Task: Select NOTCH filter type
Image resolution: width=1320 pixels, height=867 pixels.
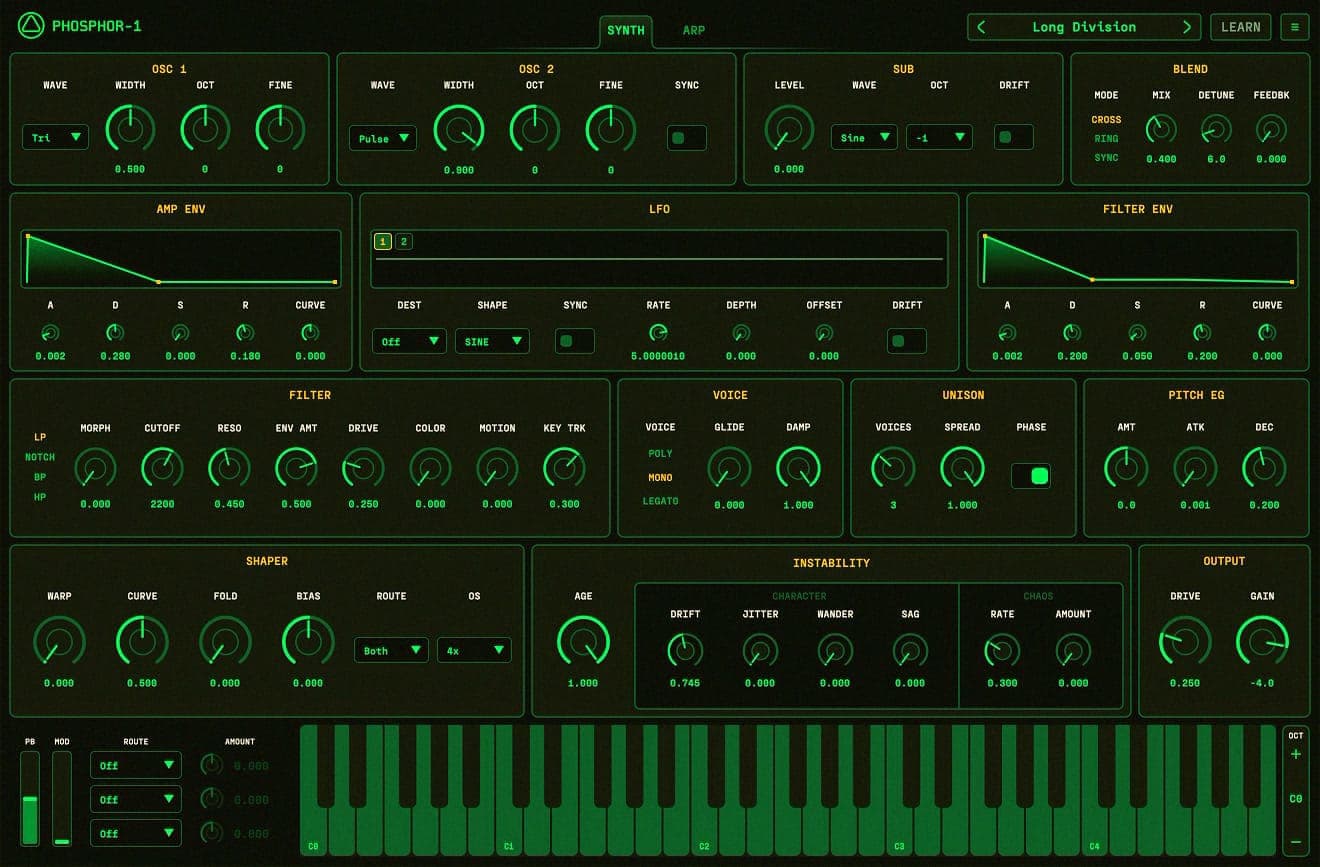Action: point(40,457)
